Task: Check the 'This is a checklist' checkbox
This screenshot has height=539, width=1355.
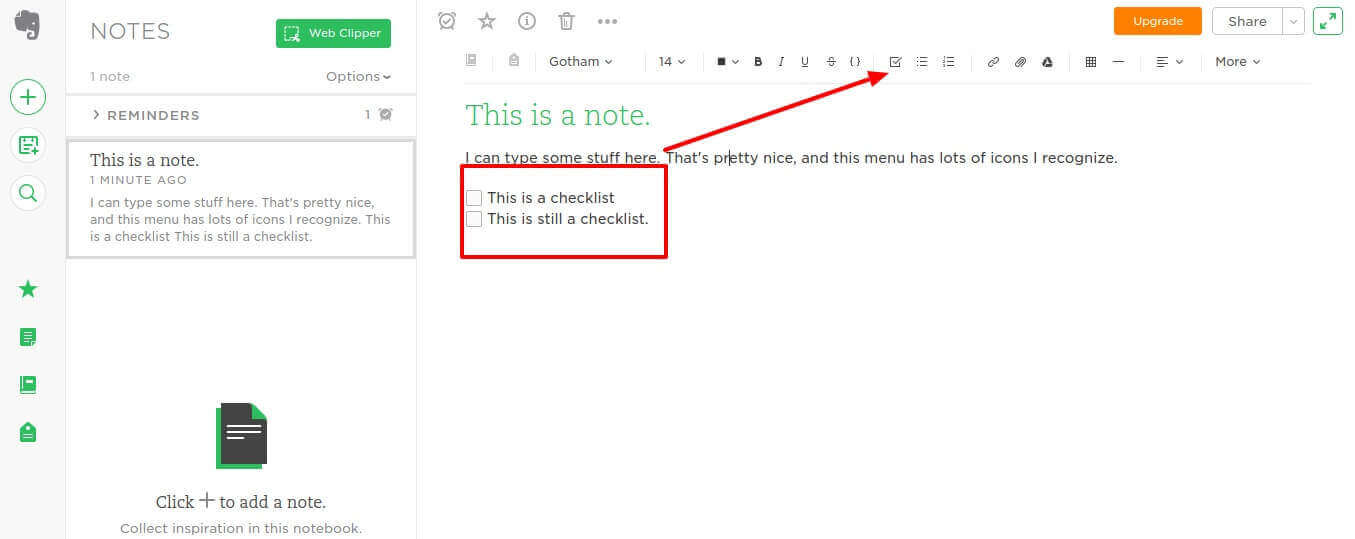Action: pyautogui.click(x=474, y=198)
